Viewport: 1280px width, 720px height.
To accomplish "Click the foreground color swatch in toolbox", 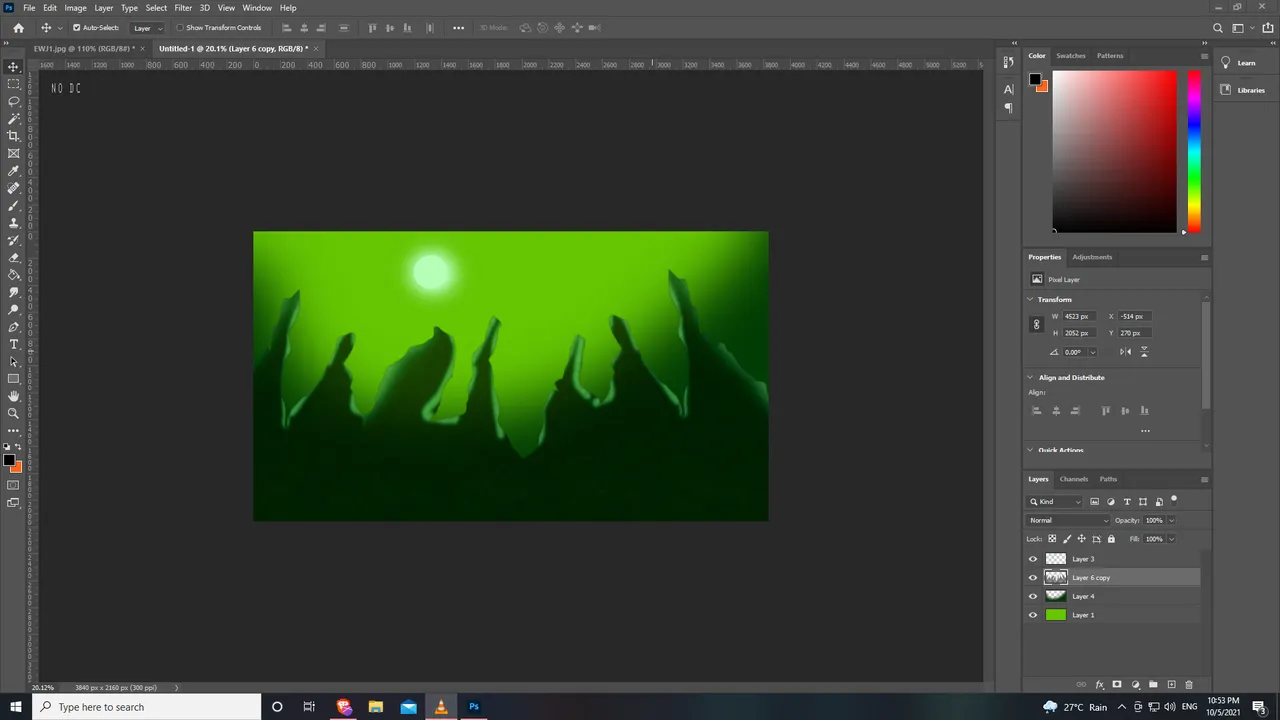I will coord(9,461).
